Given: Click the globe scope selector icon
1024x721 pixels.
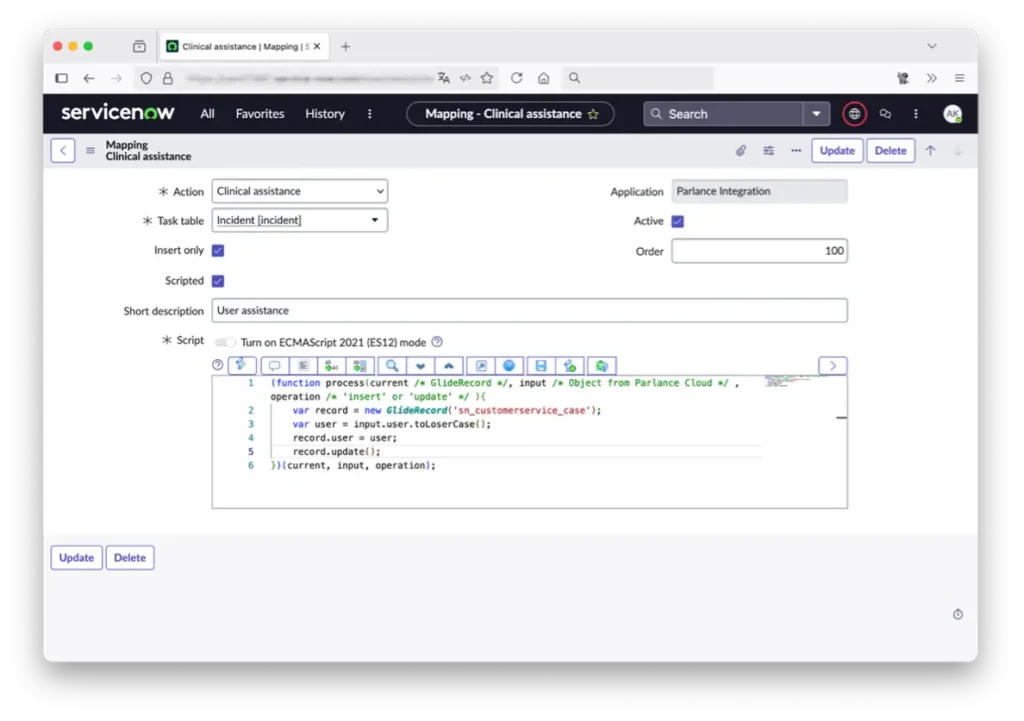Looking at the screenshot, I should point(854,114).
